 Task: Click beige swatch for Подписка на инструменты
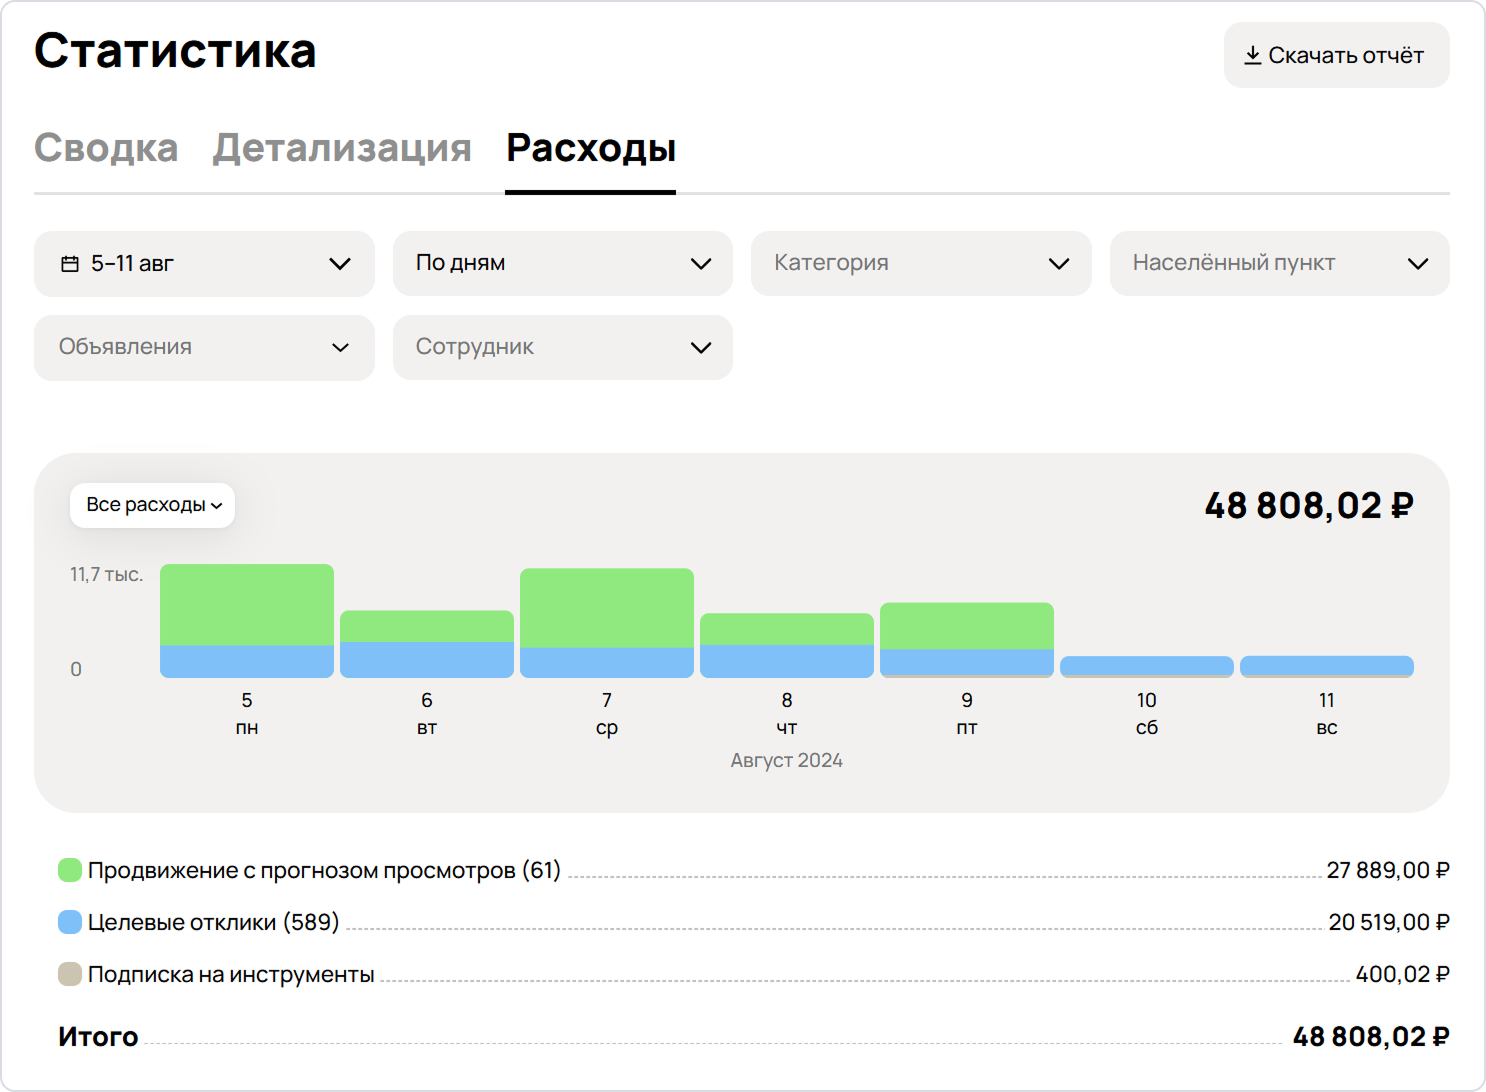coord(70,974)
